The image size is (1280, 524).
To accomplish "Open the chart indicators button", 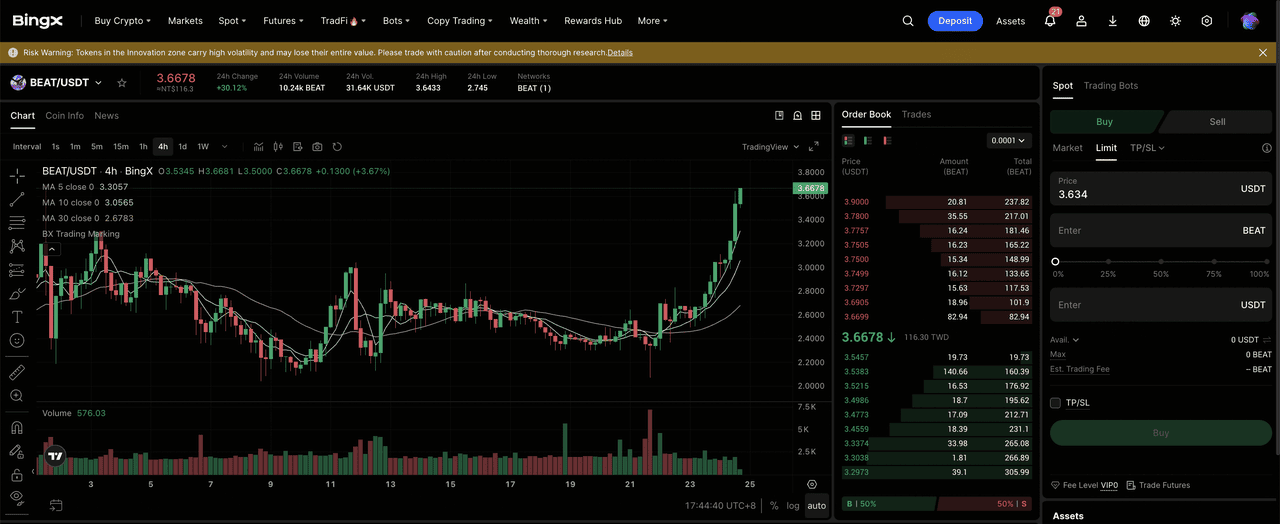I will point(258,147).
